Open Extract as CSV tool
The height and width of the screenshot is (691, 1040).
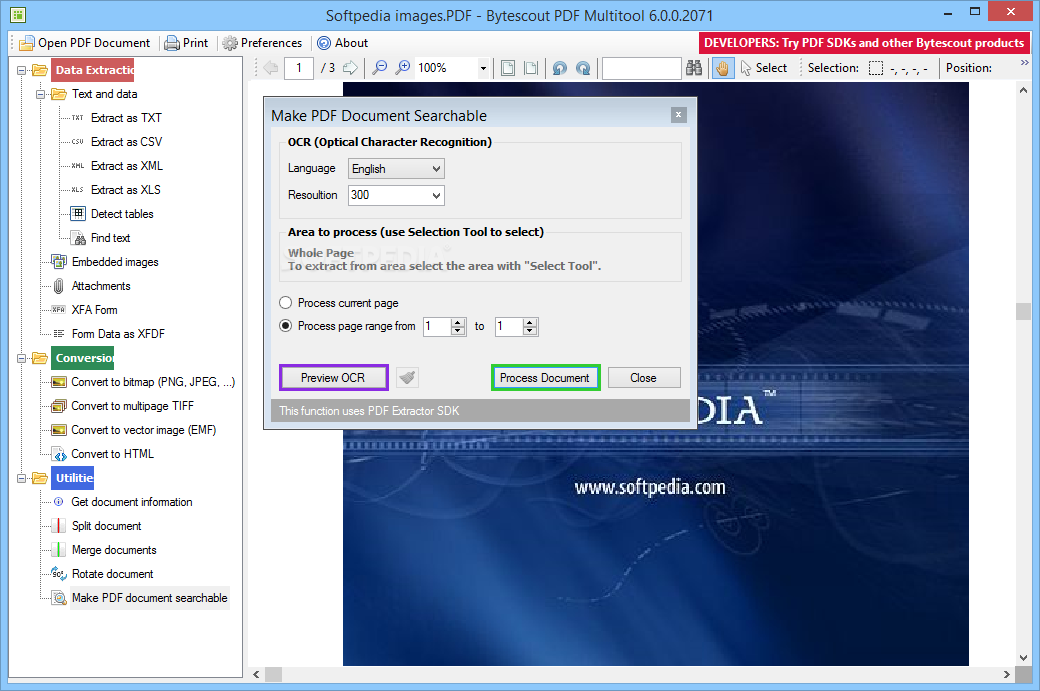126,141
